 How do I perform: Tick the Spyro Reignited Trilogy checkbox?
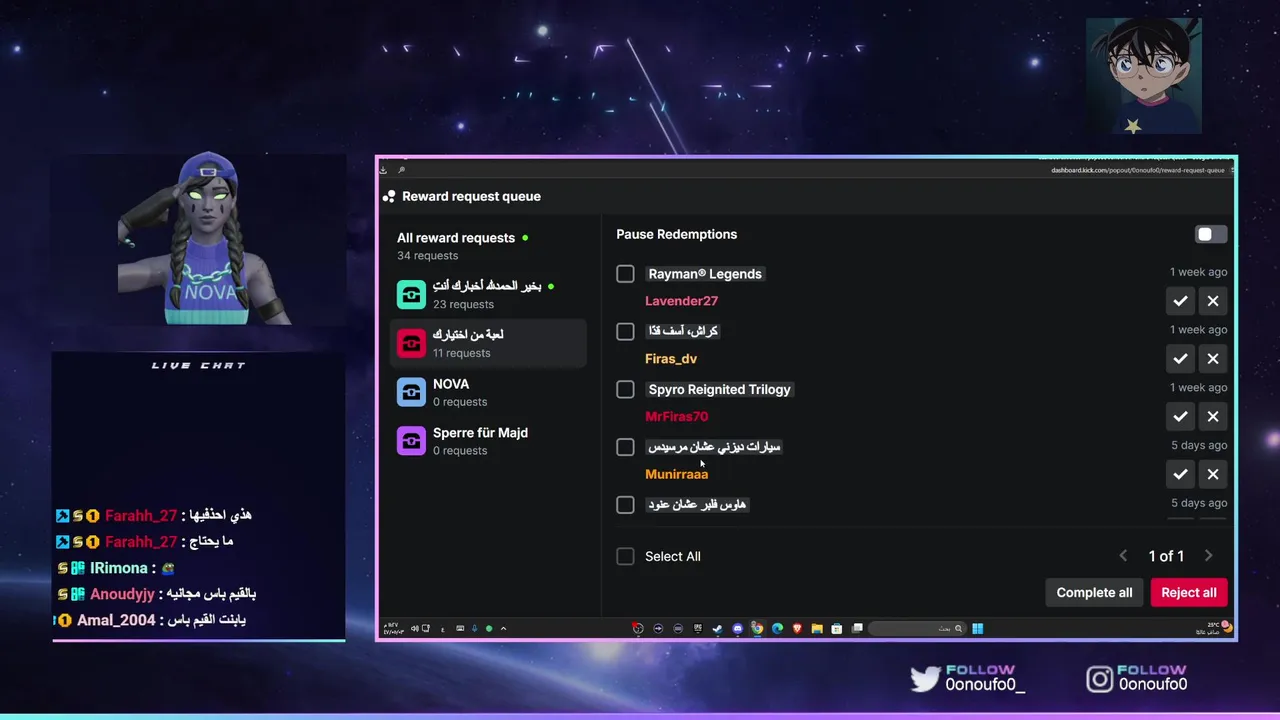pos(625,389)
